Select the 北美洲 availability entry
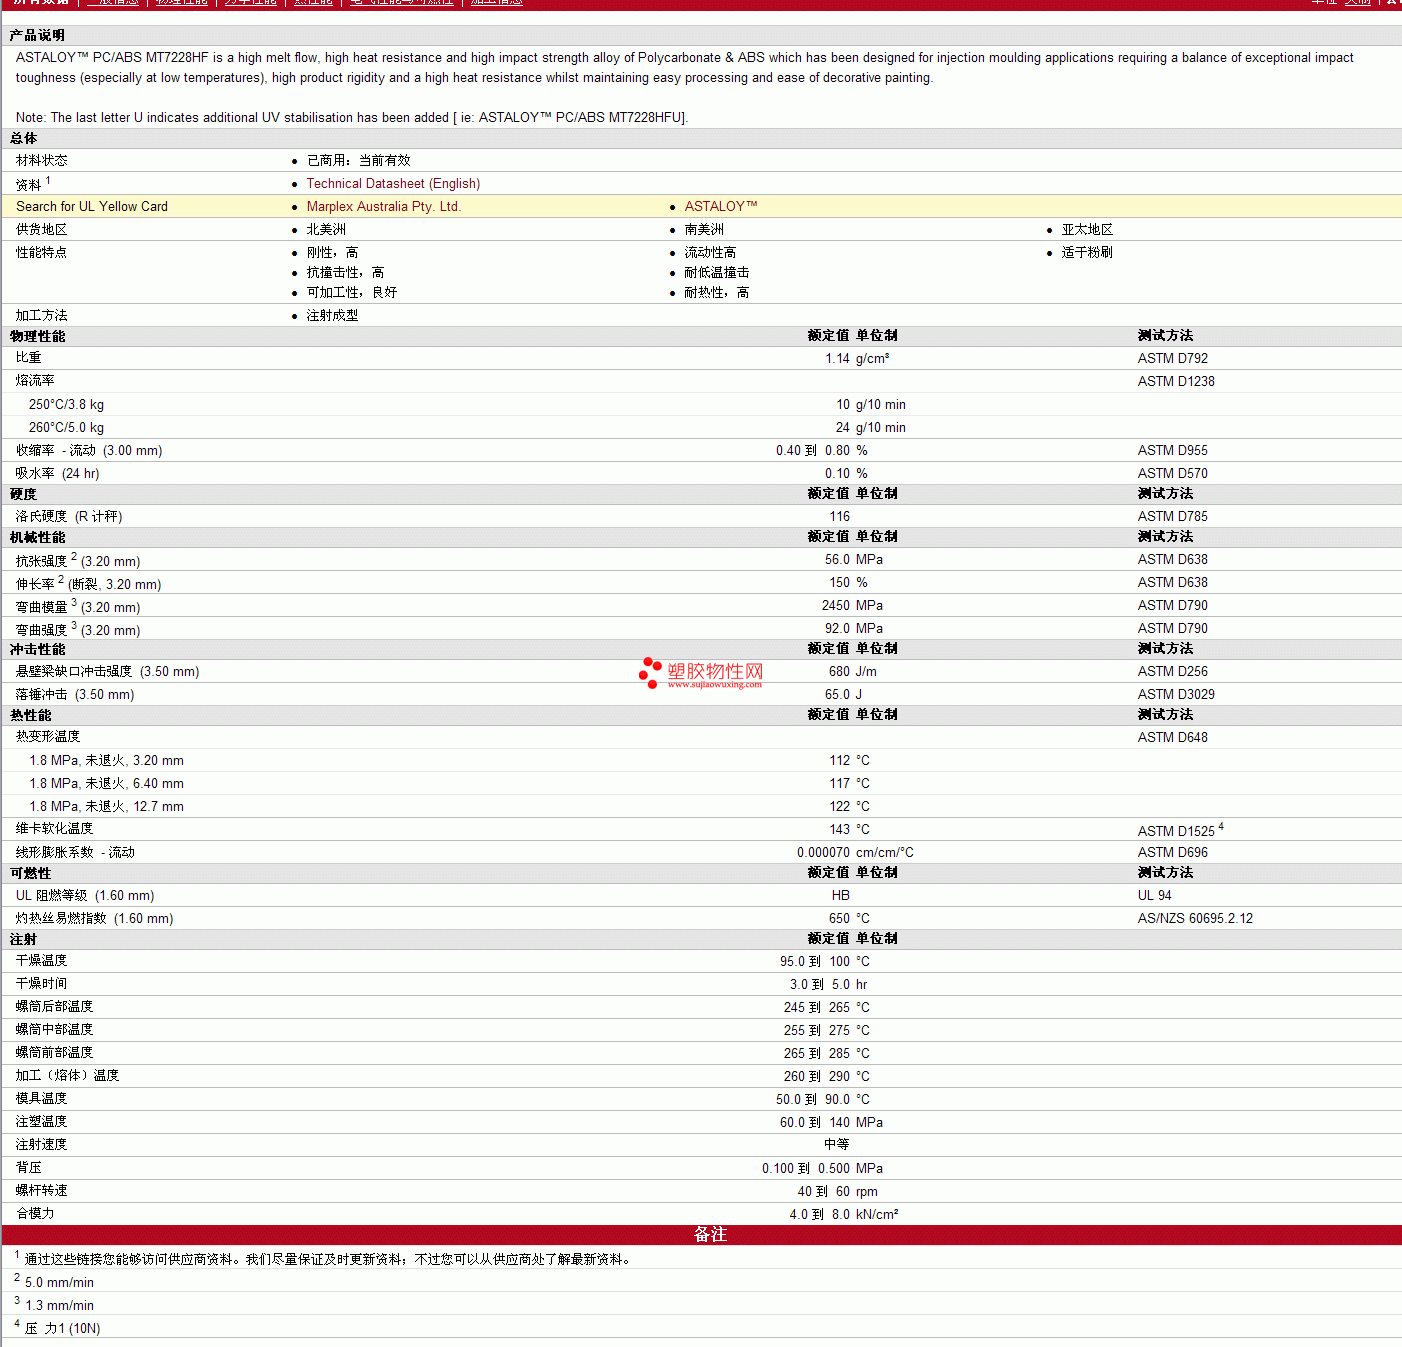This screenshot has height=1347, width=1402. click(x=327, y=230)
